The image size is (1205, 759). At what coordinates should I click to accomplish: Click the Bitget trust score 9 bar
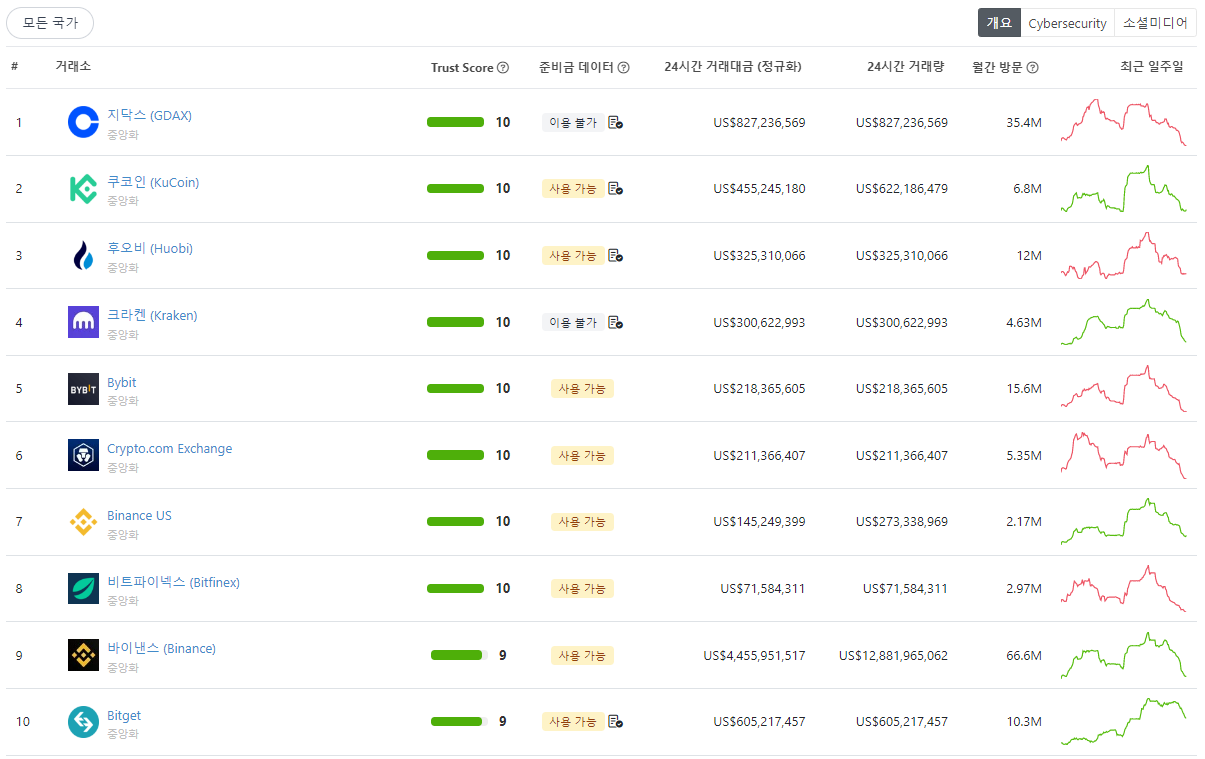point(459,722)
